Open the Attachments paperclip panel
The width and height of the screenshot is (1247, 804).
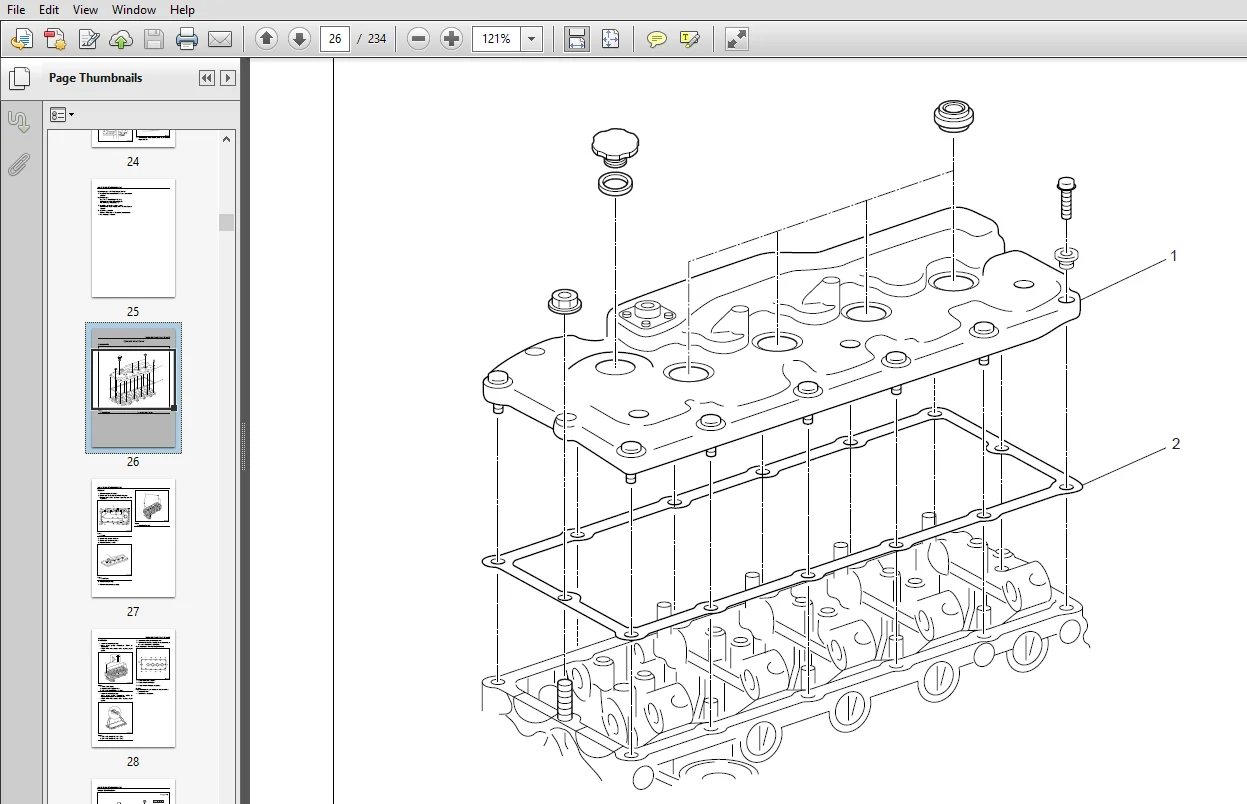(x=19, y=164)
